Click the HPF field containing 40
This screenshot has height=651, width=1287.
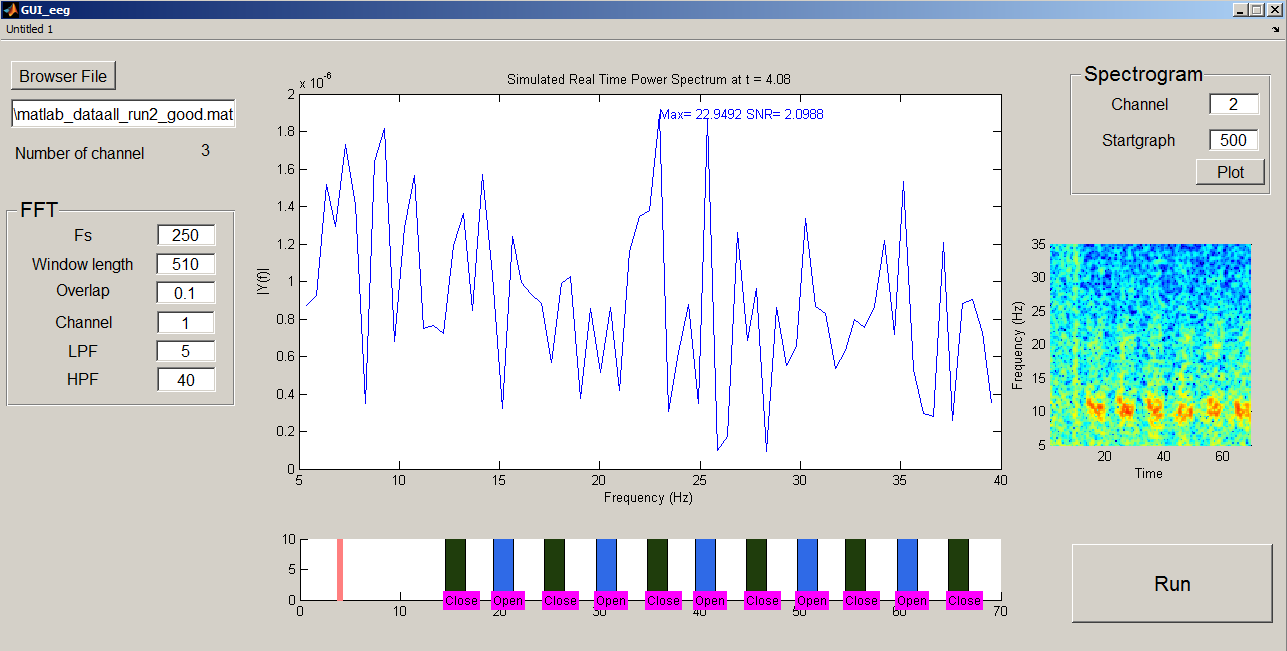coord(186,379)
